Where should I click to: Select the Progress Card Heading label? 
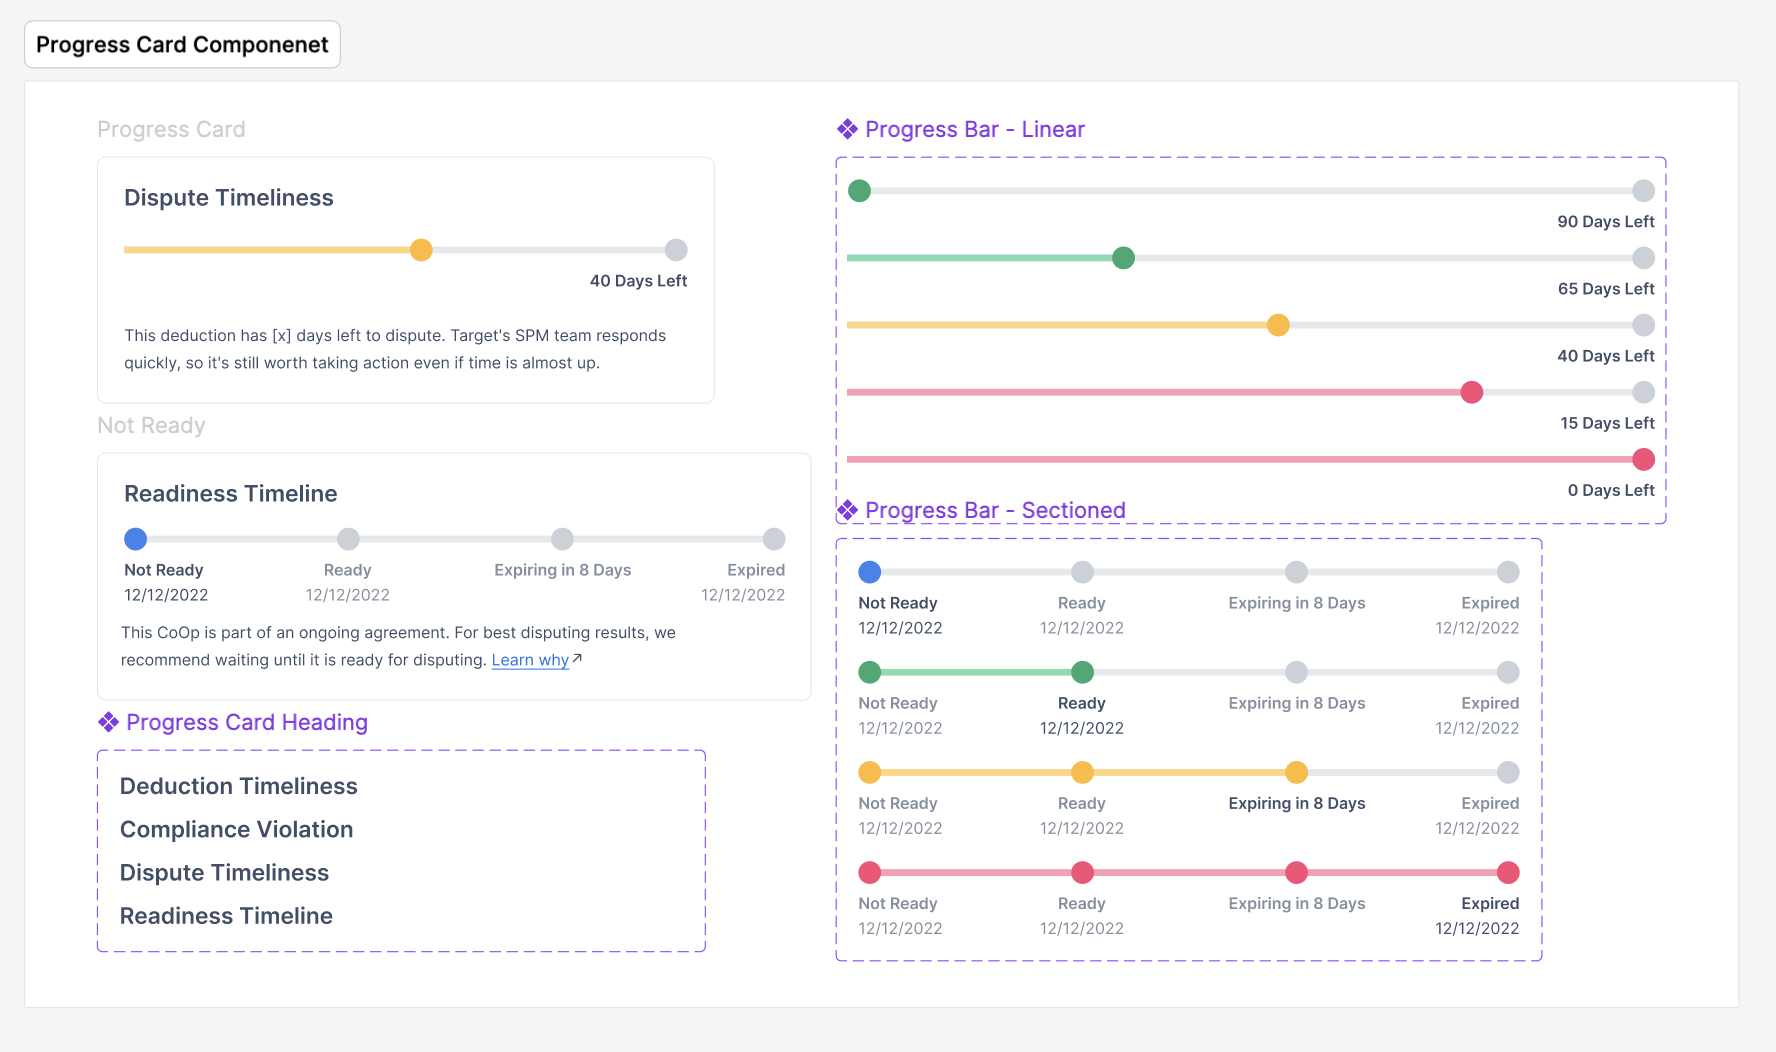click(x=247, y=722)
